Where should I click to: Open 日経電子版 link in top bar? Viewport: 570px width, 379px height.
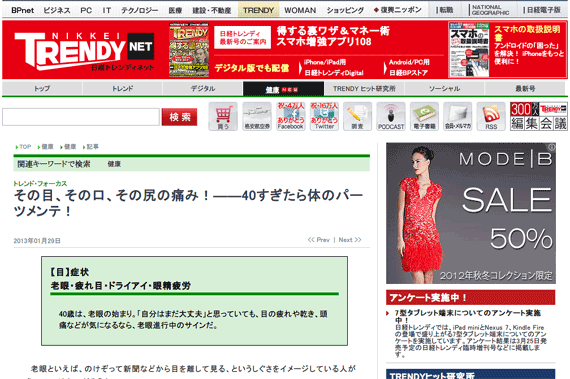pos(542,10)
